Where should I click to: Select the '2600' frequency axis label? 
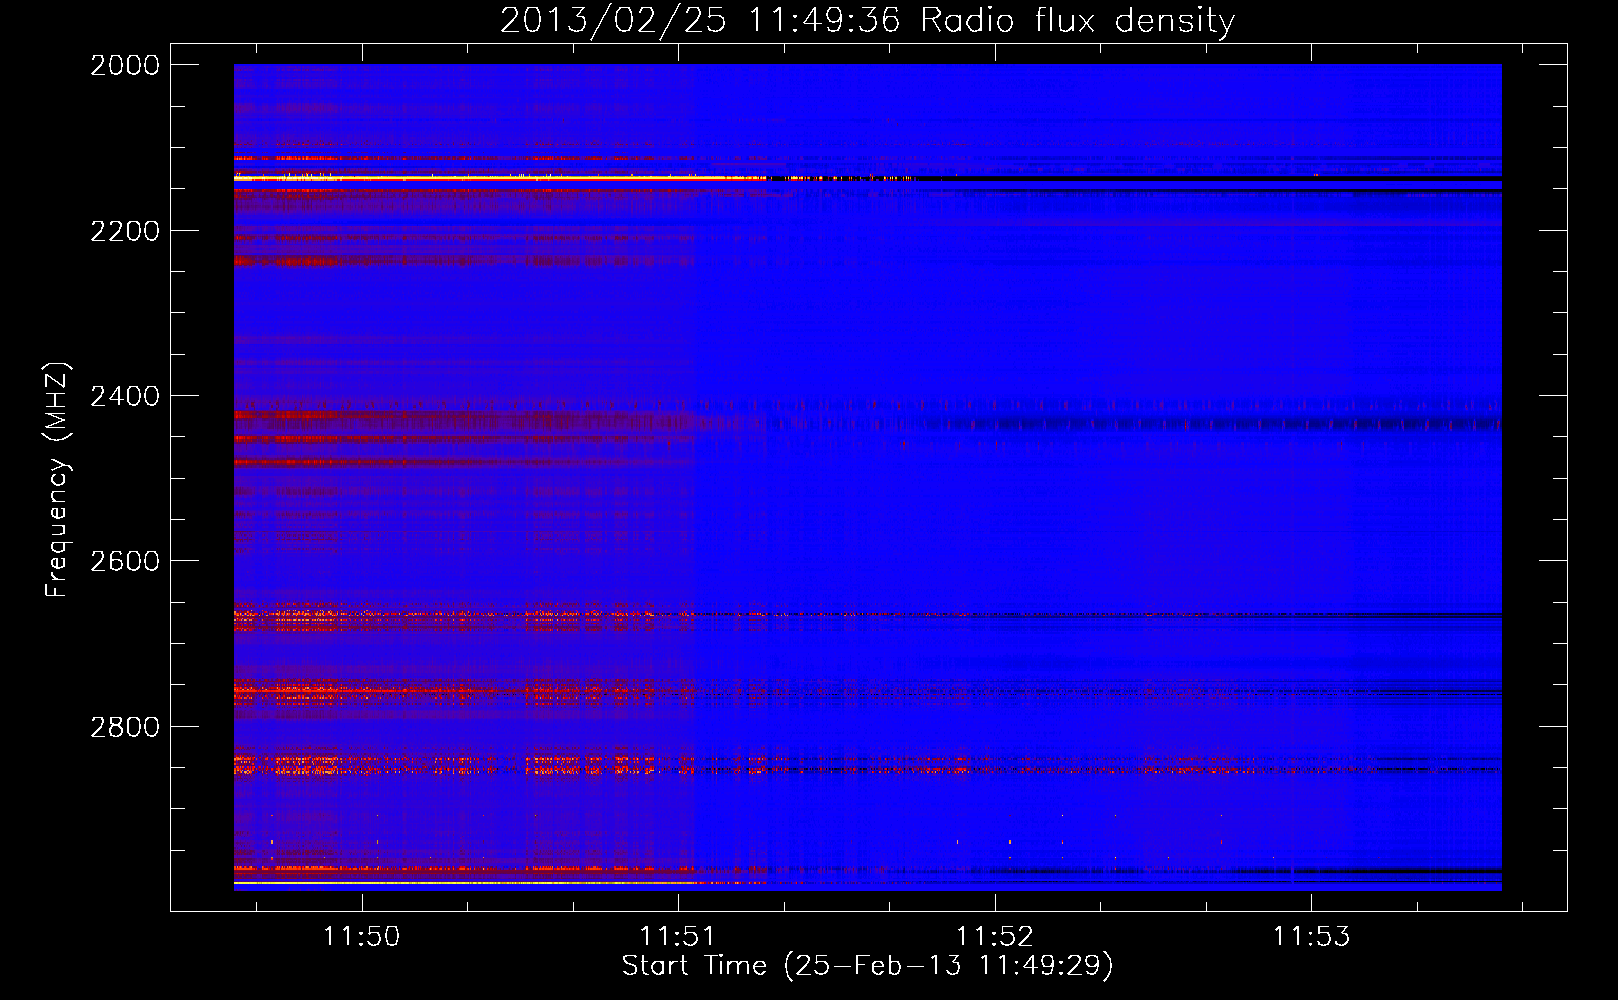click(x=125, y=561)
